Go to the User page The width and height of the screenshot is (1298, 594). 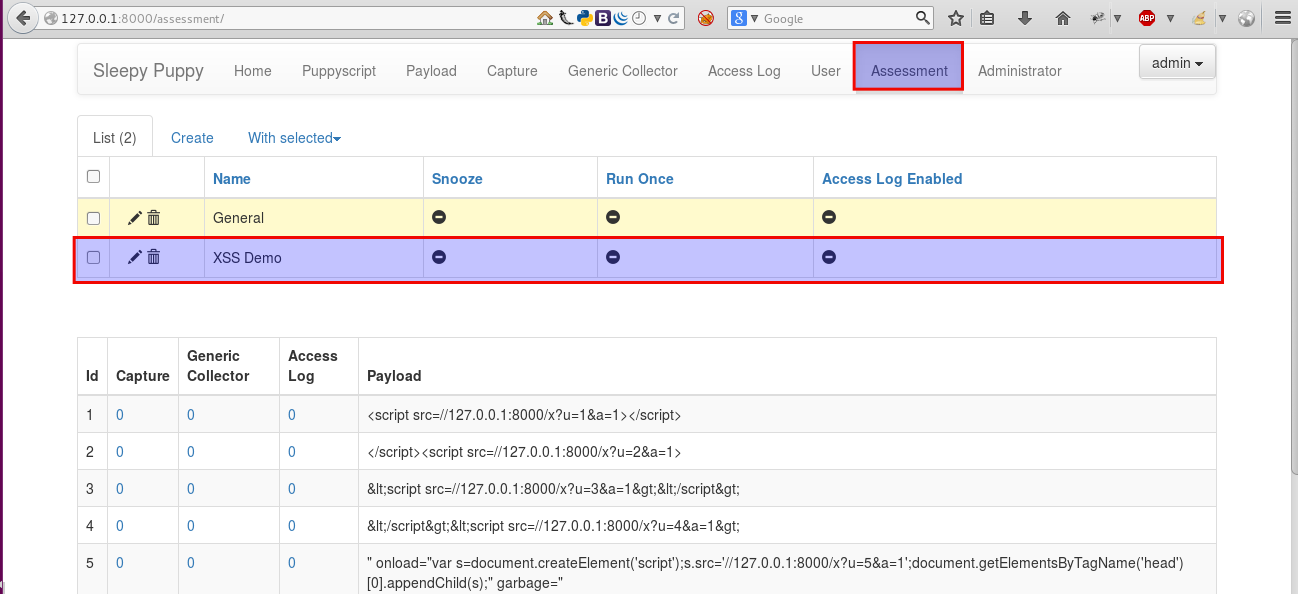[826, 71]
